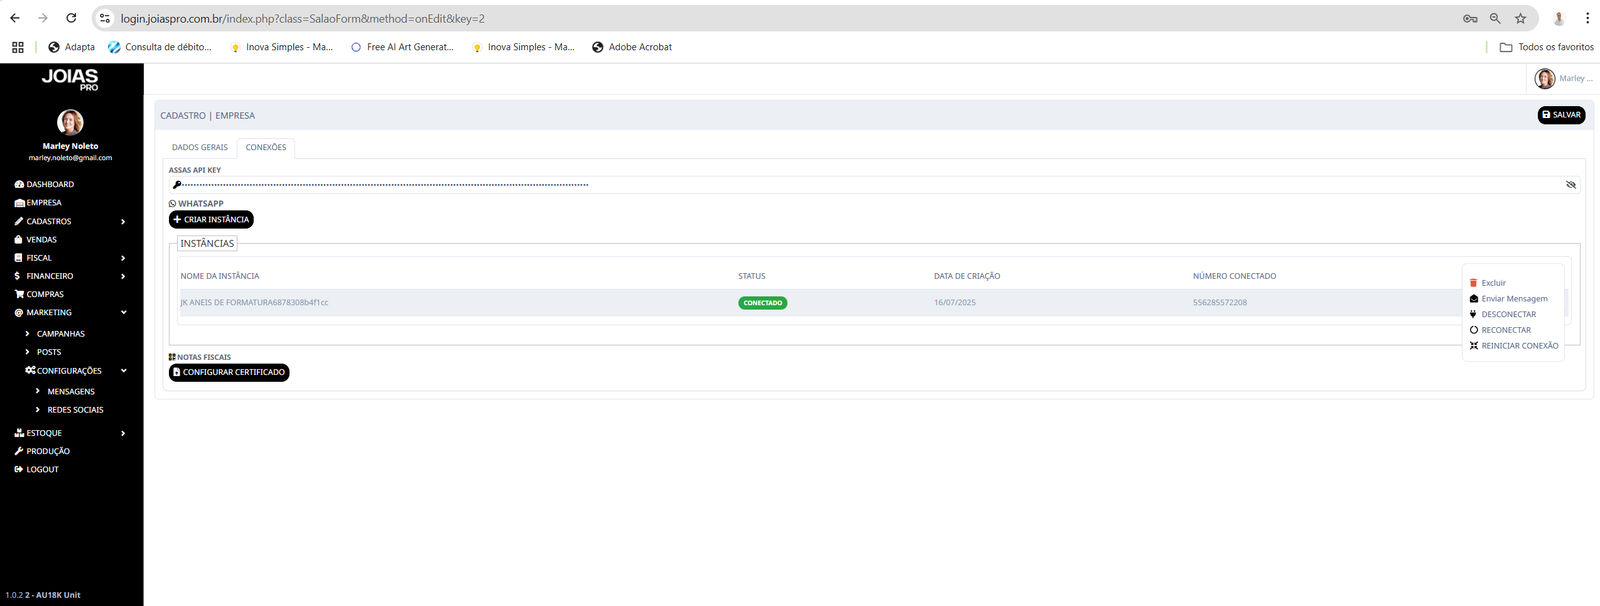This screenshot has width=1600, height=606.
Task: Reload the page using browser refresh
Action: pyautogui.click(x=71, y=18)
